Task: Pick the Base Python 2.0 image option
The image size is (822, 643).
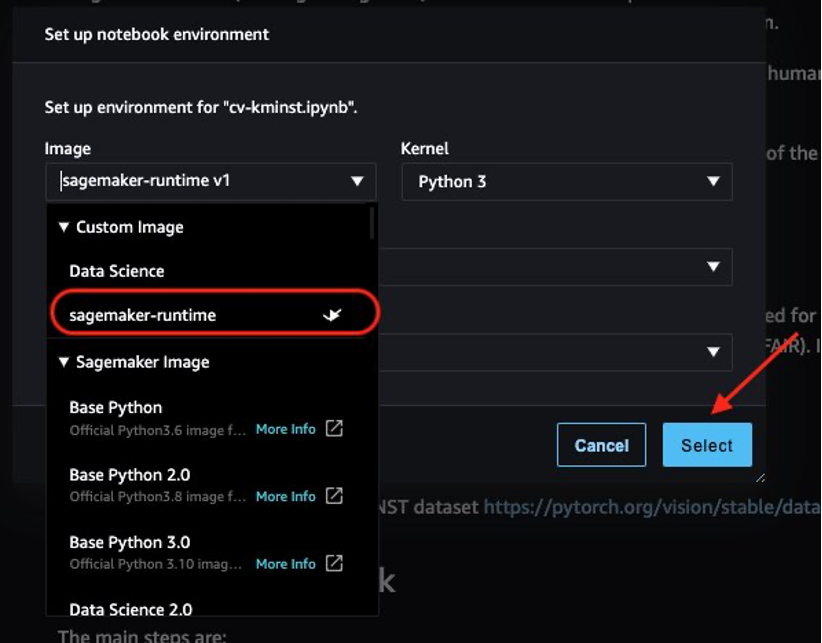Action: [x=129, y=475]
